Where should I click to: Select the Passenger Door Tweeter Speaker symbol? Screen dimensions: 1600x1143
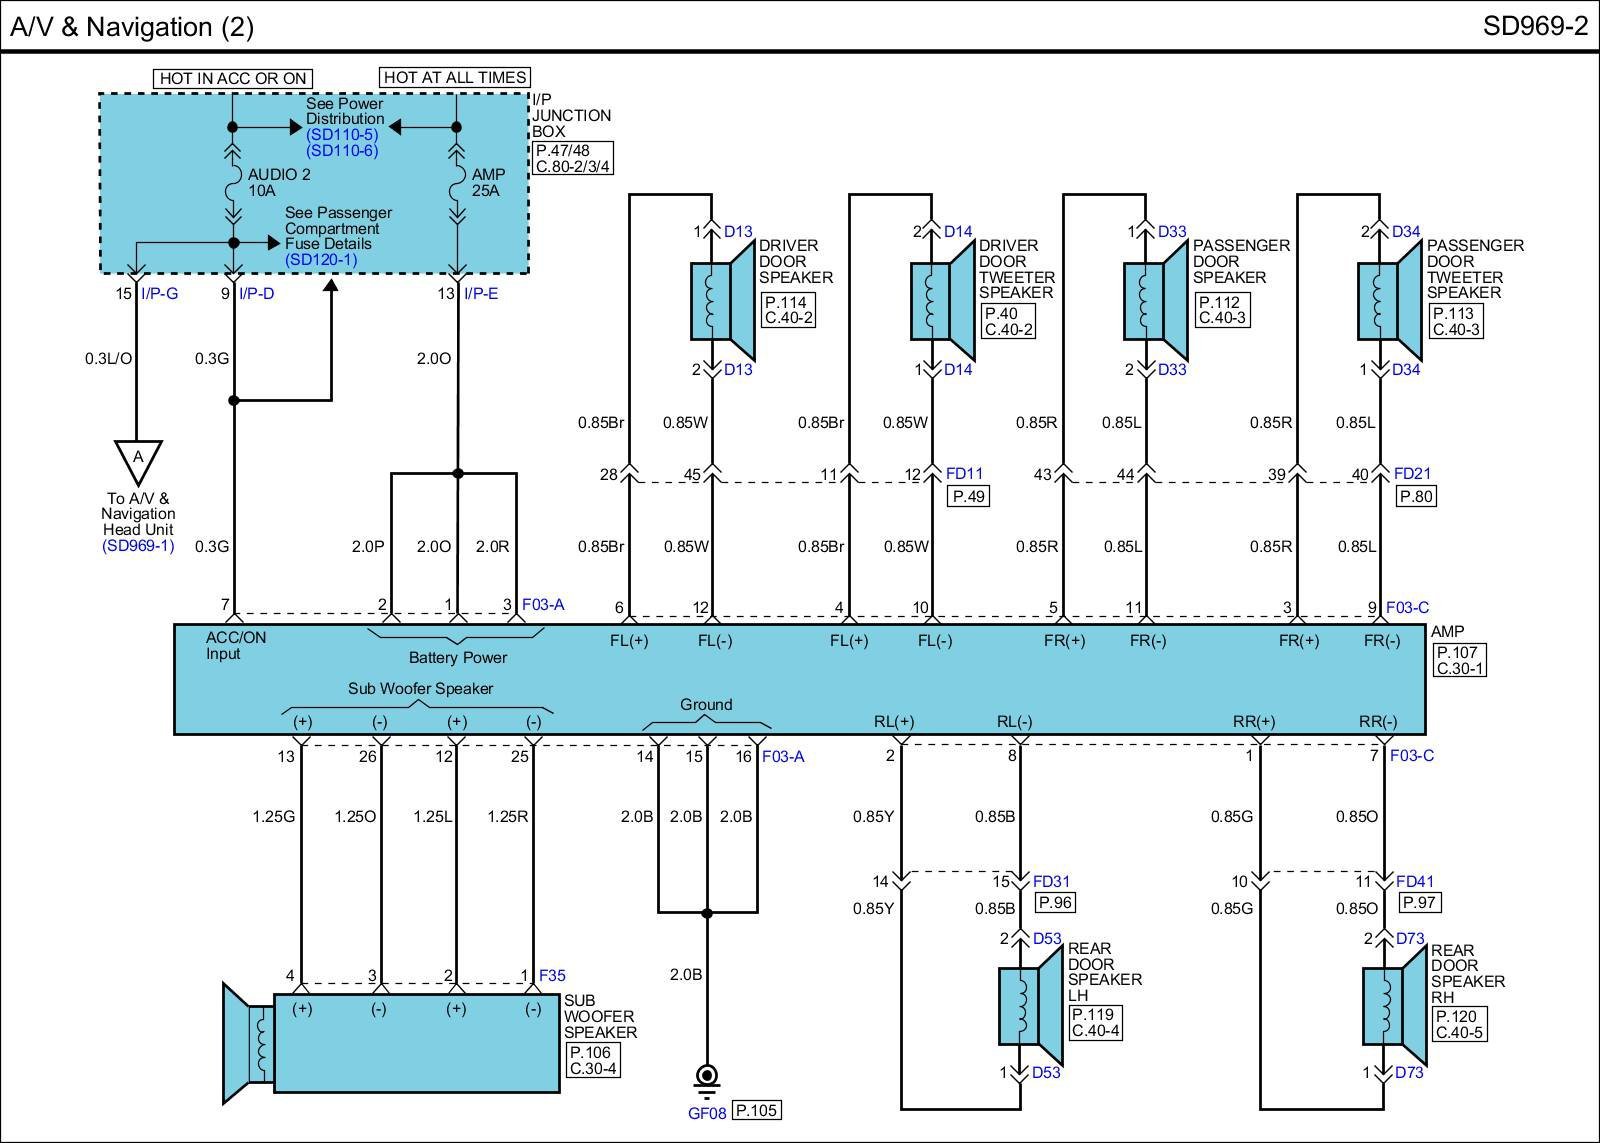pyautogui.click(x=1391, y=301)
